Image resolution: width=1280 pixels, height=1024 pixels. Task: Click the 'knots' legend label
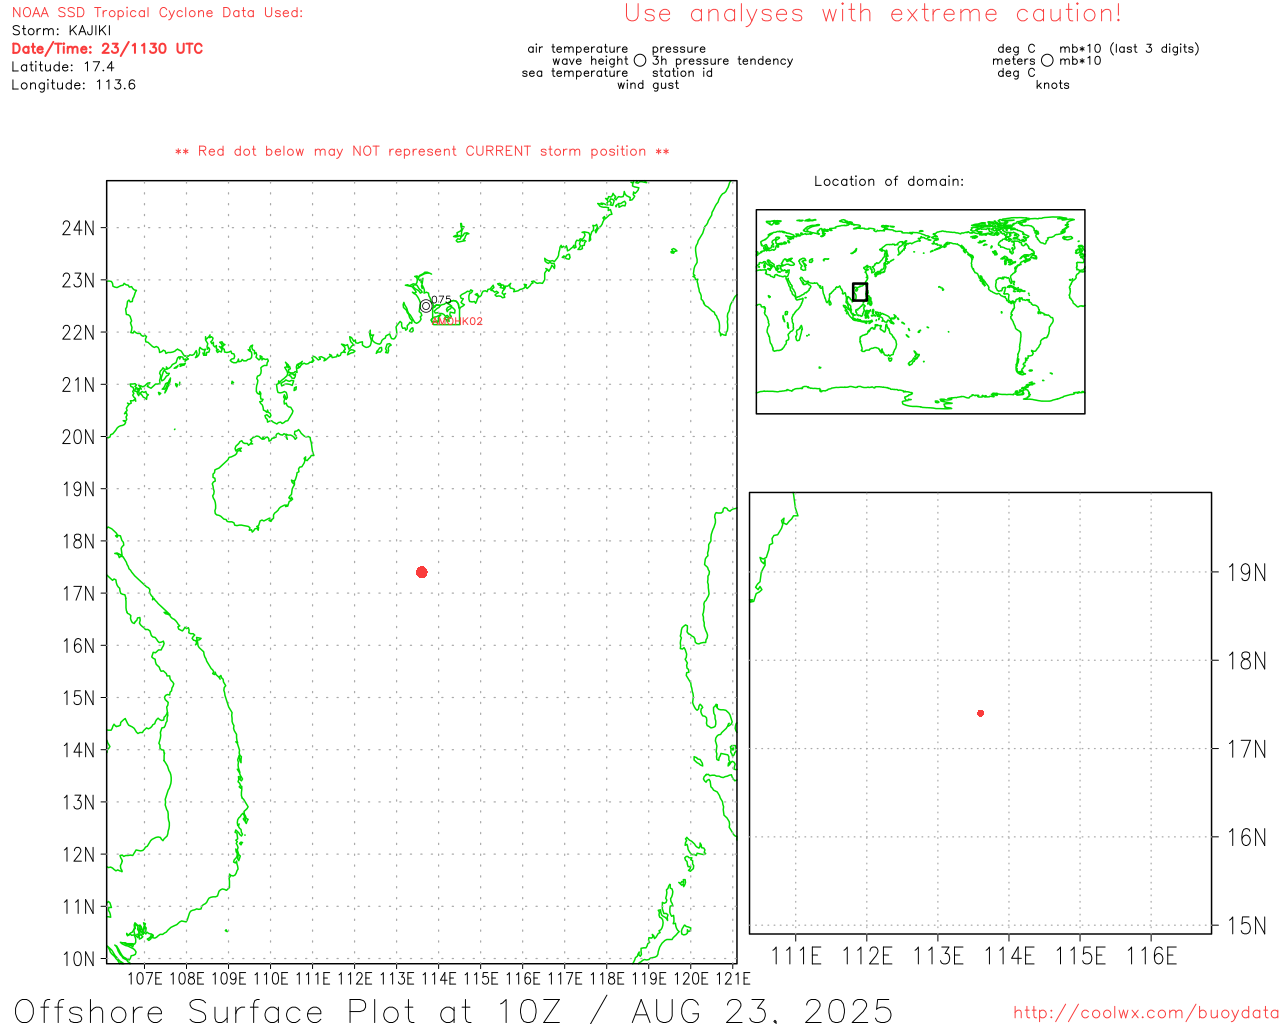pos(1053,85)
